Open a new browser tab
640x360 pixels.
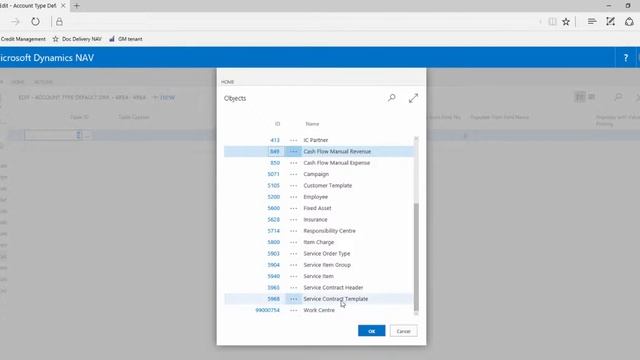coord(76,6)
